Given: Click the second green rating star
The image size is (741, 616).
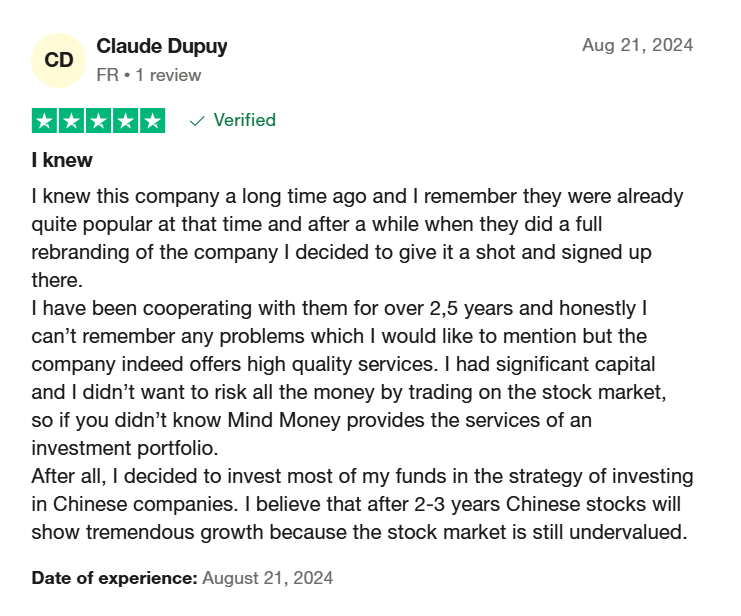Looking at the screenshot, I should tap(71, 121).
